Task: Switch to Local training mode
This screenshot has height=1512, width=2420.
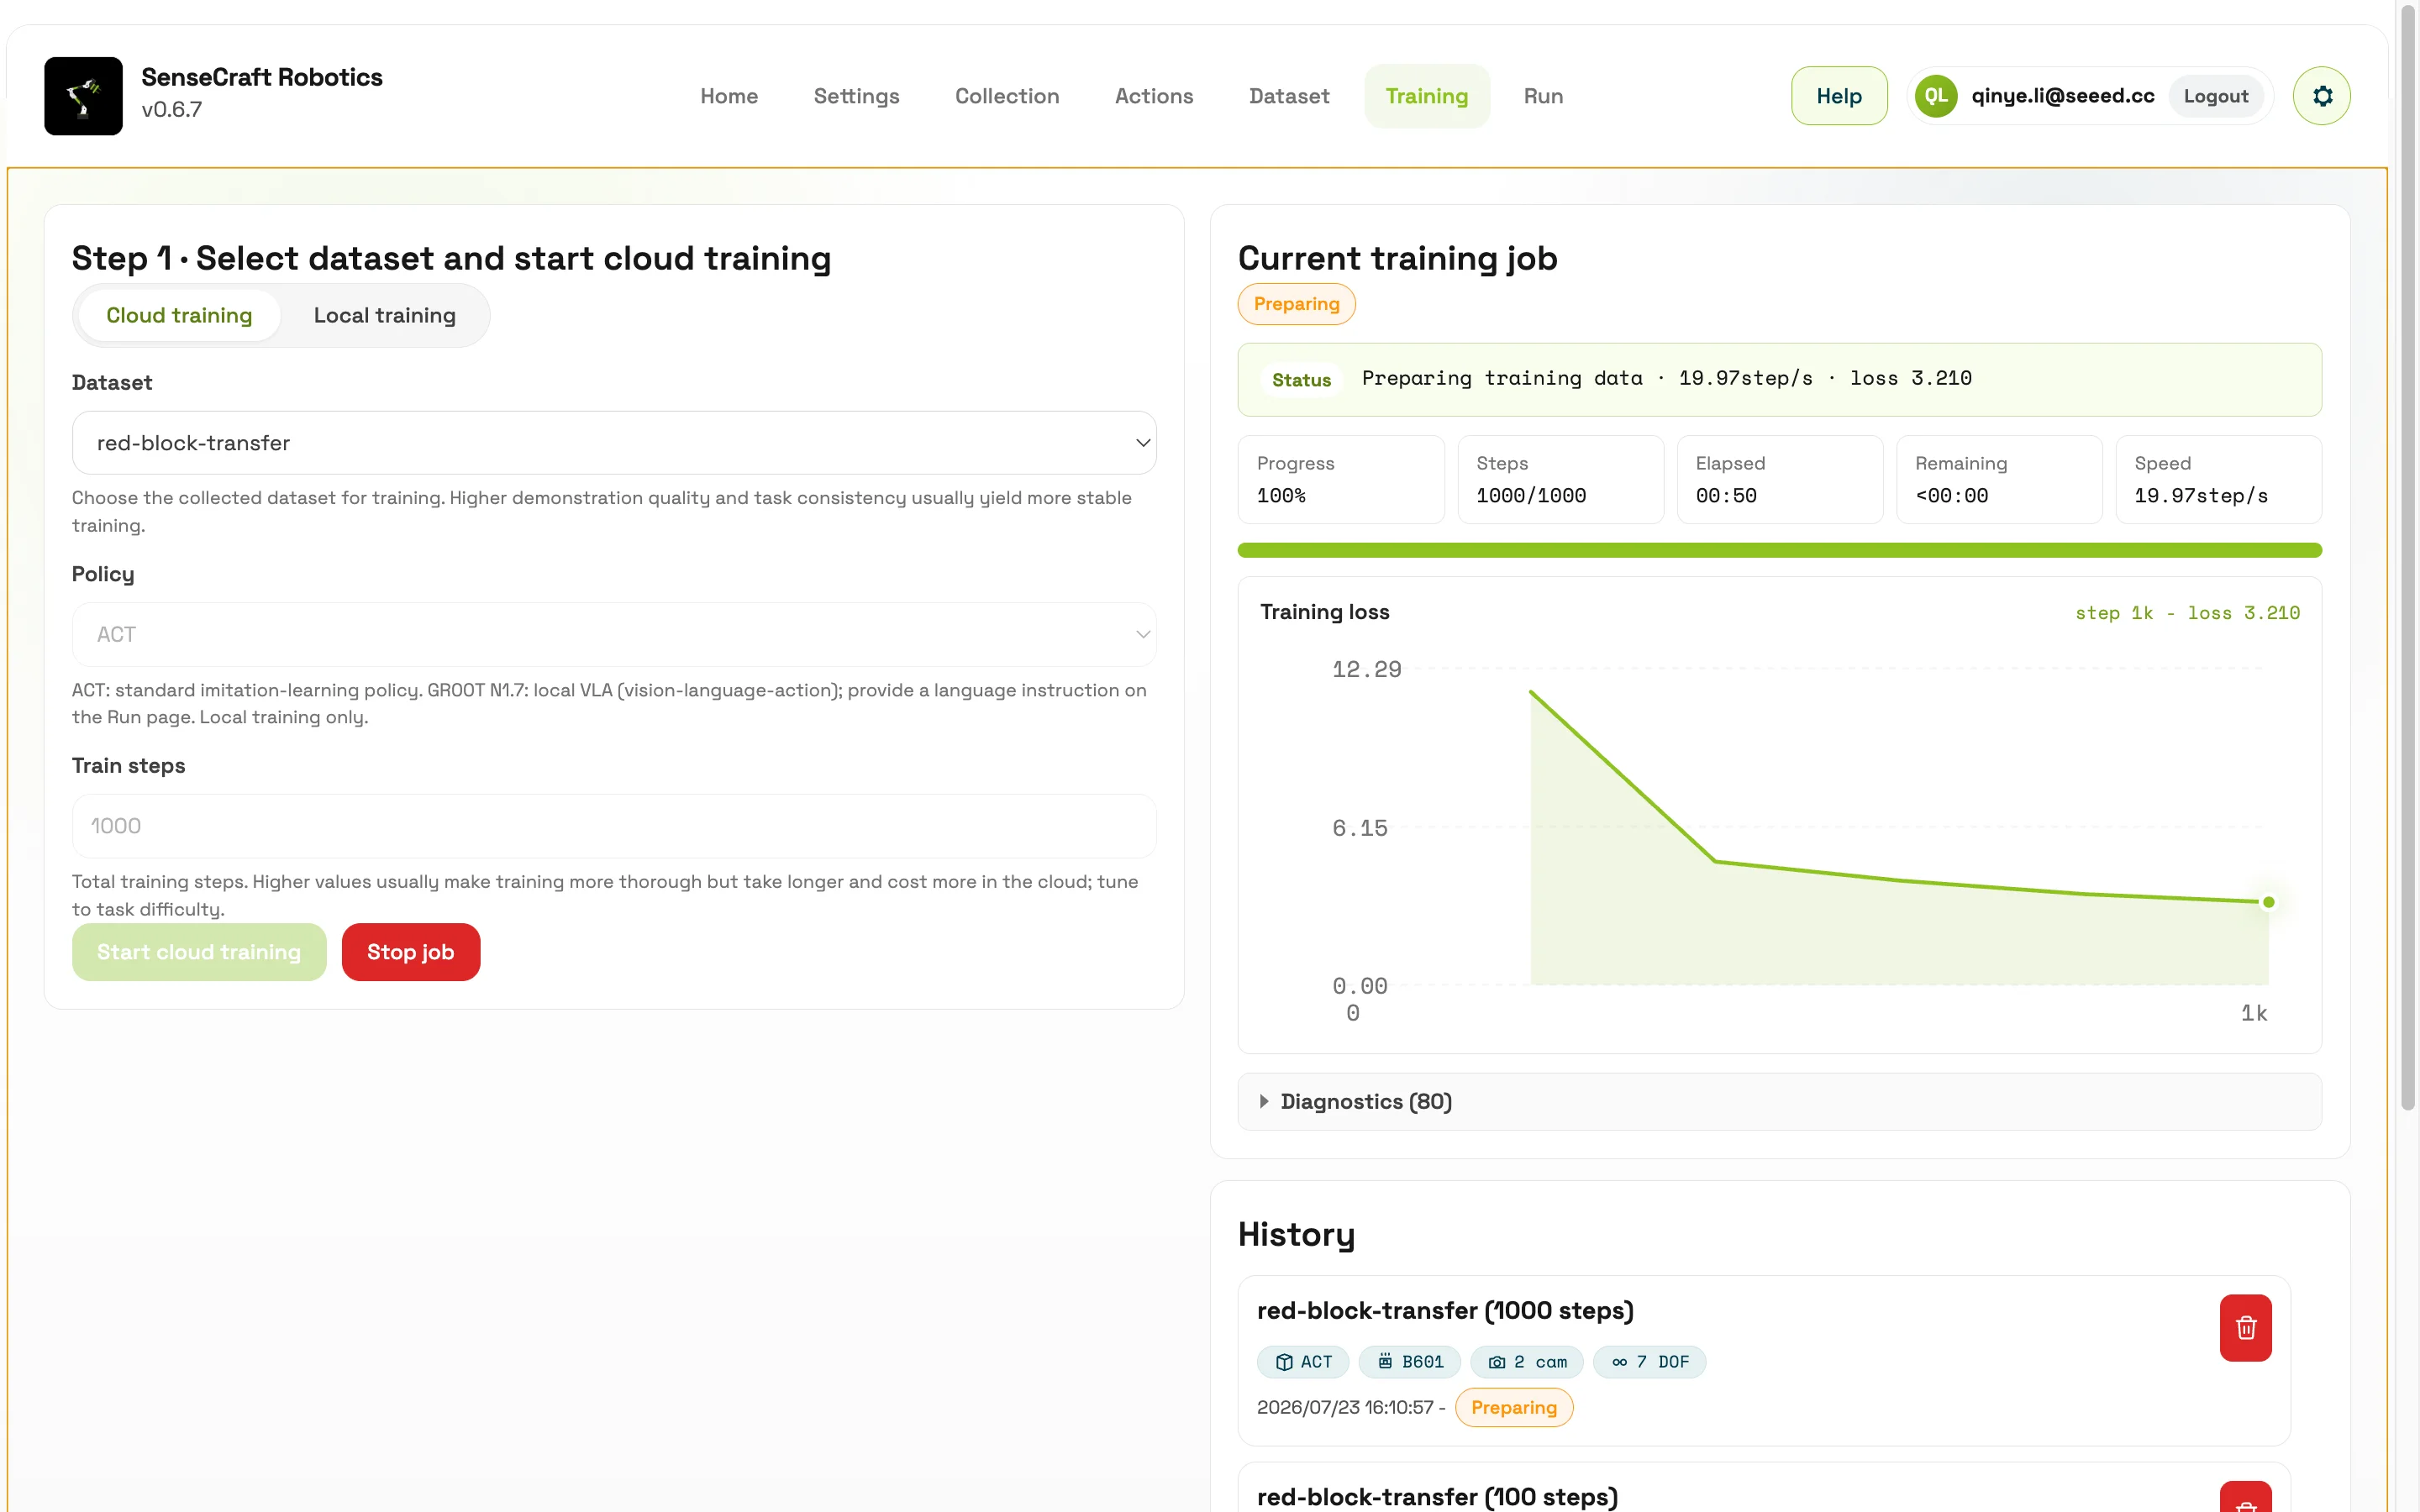Action: click(384, 316)
